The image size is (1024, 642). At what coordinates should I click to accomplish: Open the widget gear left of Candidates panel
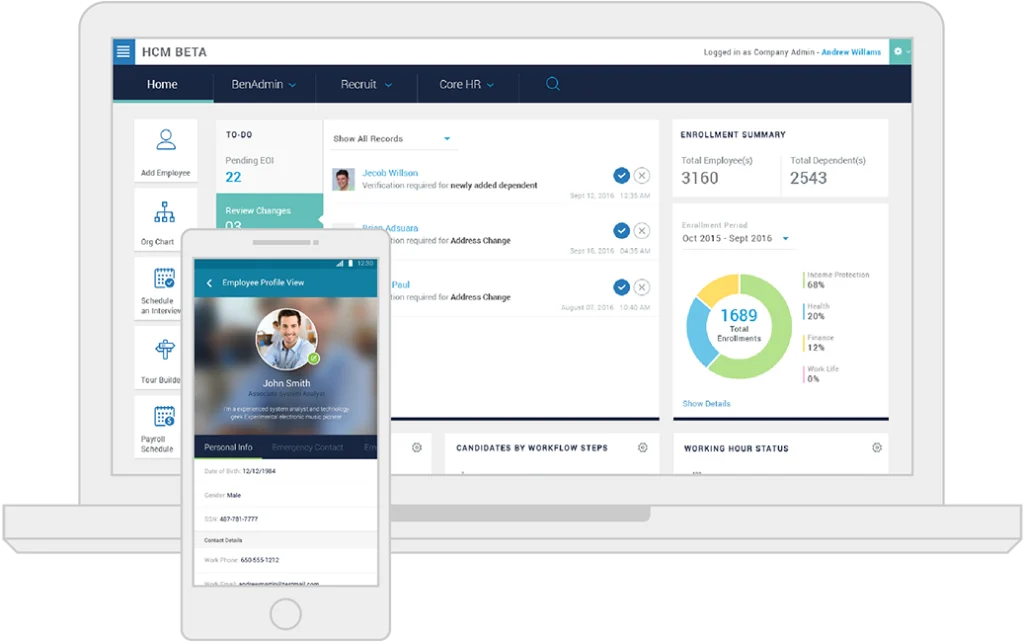[417, 447]
